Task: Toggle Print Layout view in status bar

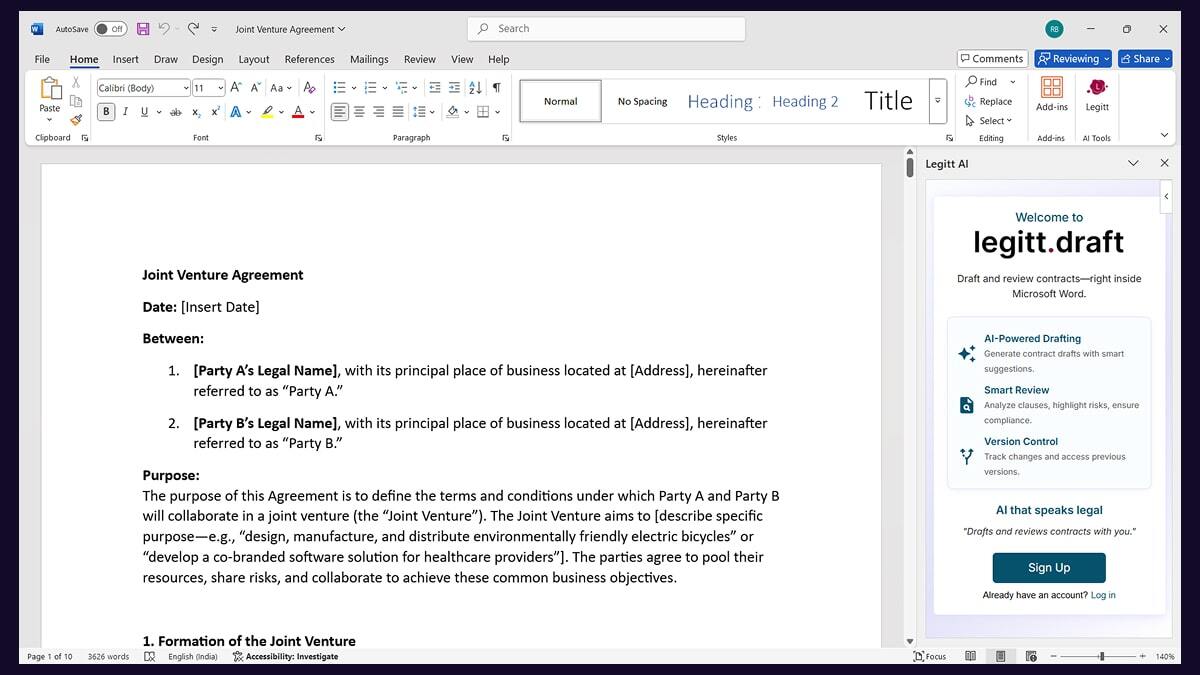Action: pos(1001,656)
